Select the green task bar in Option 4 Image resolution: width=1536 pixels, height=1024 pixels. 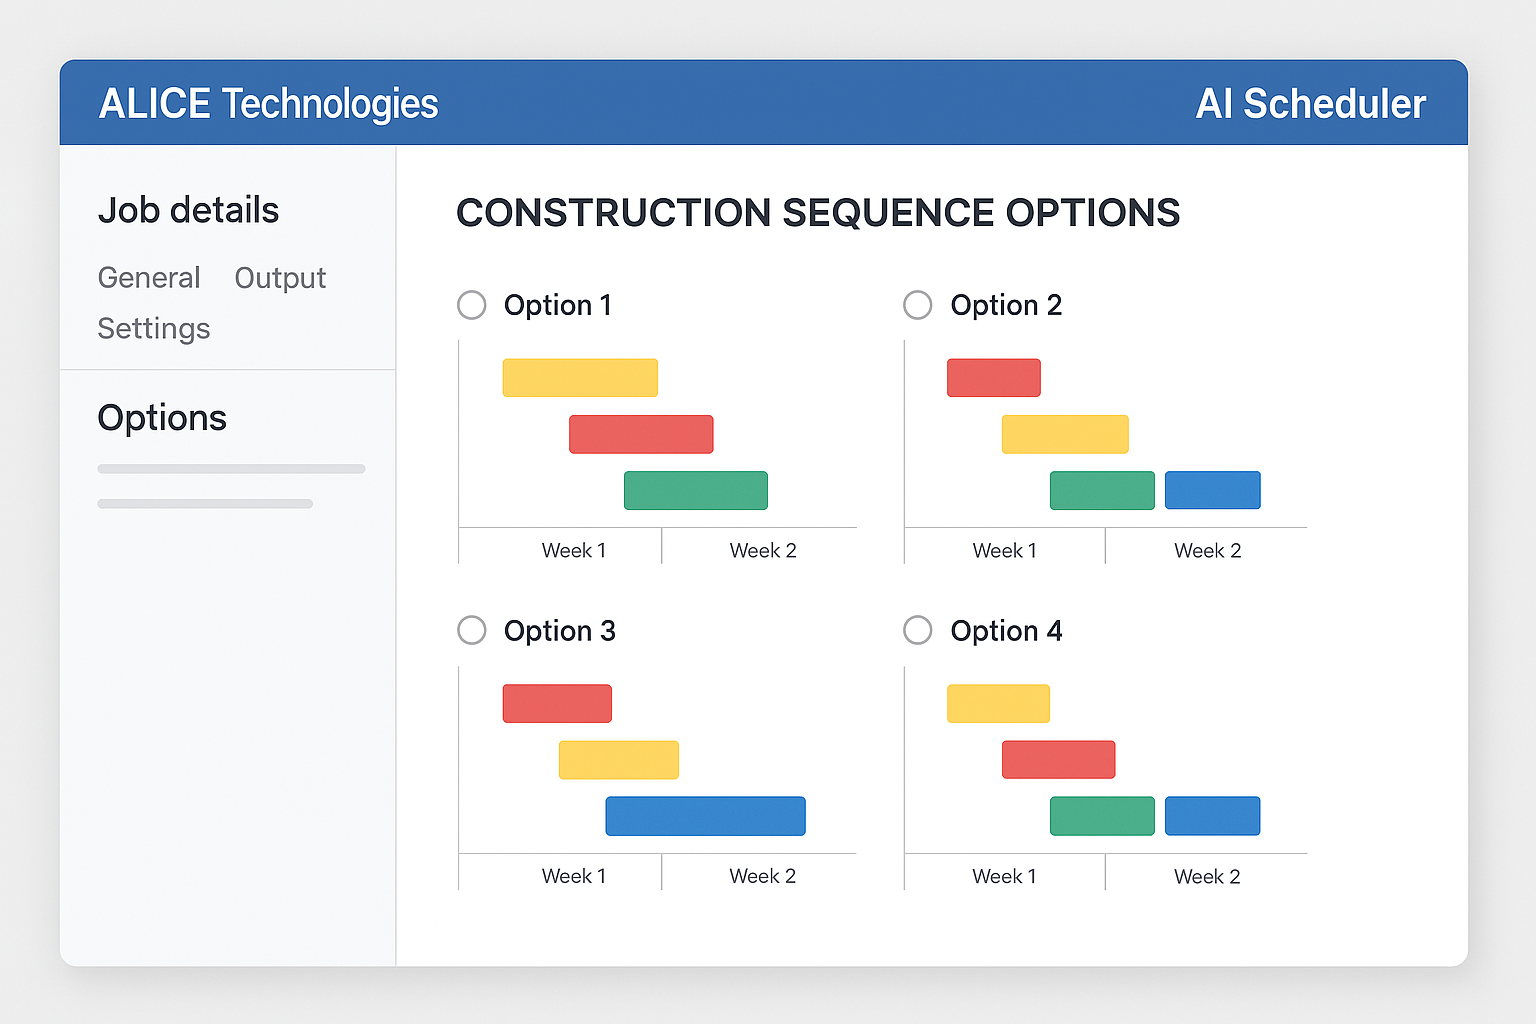pyautogui.click(x=1102, y=816)
